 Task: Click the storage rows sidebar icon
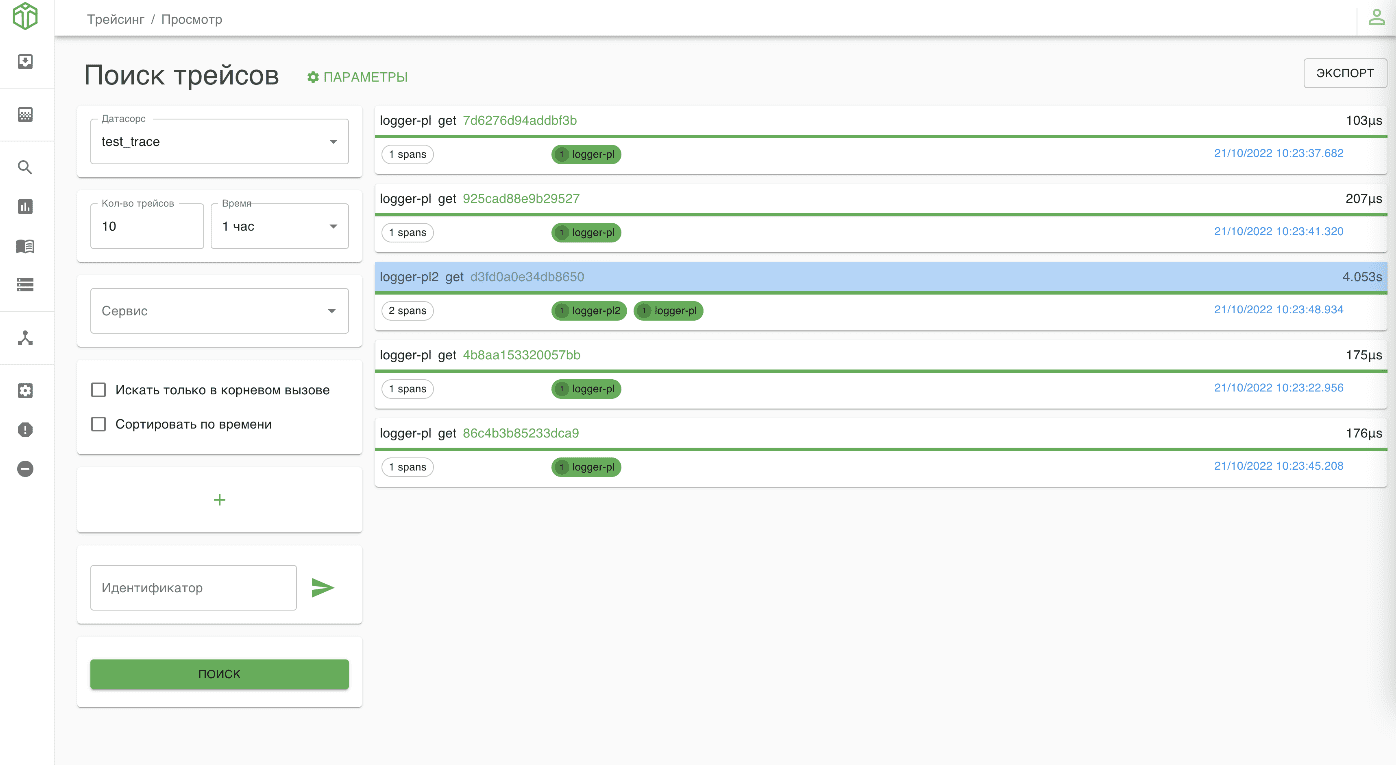pos(26,285)
